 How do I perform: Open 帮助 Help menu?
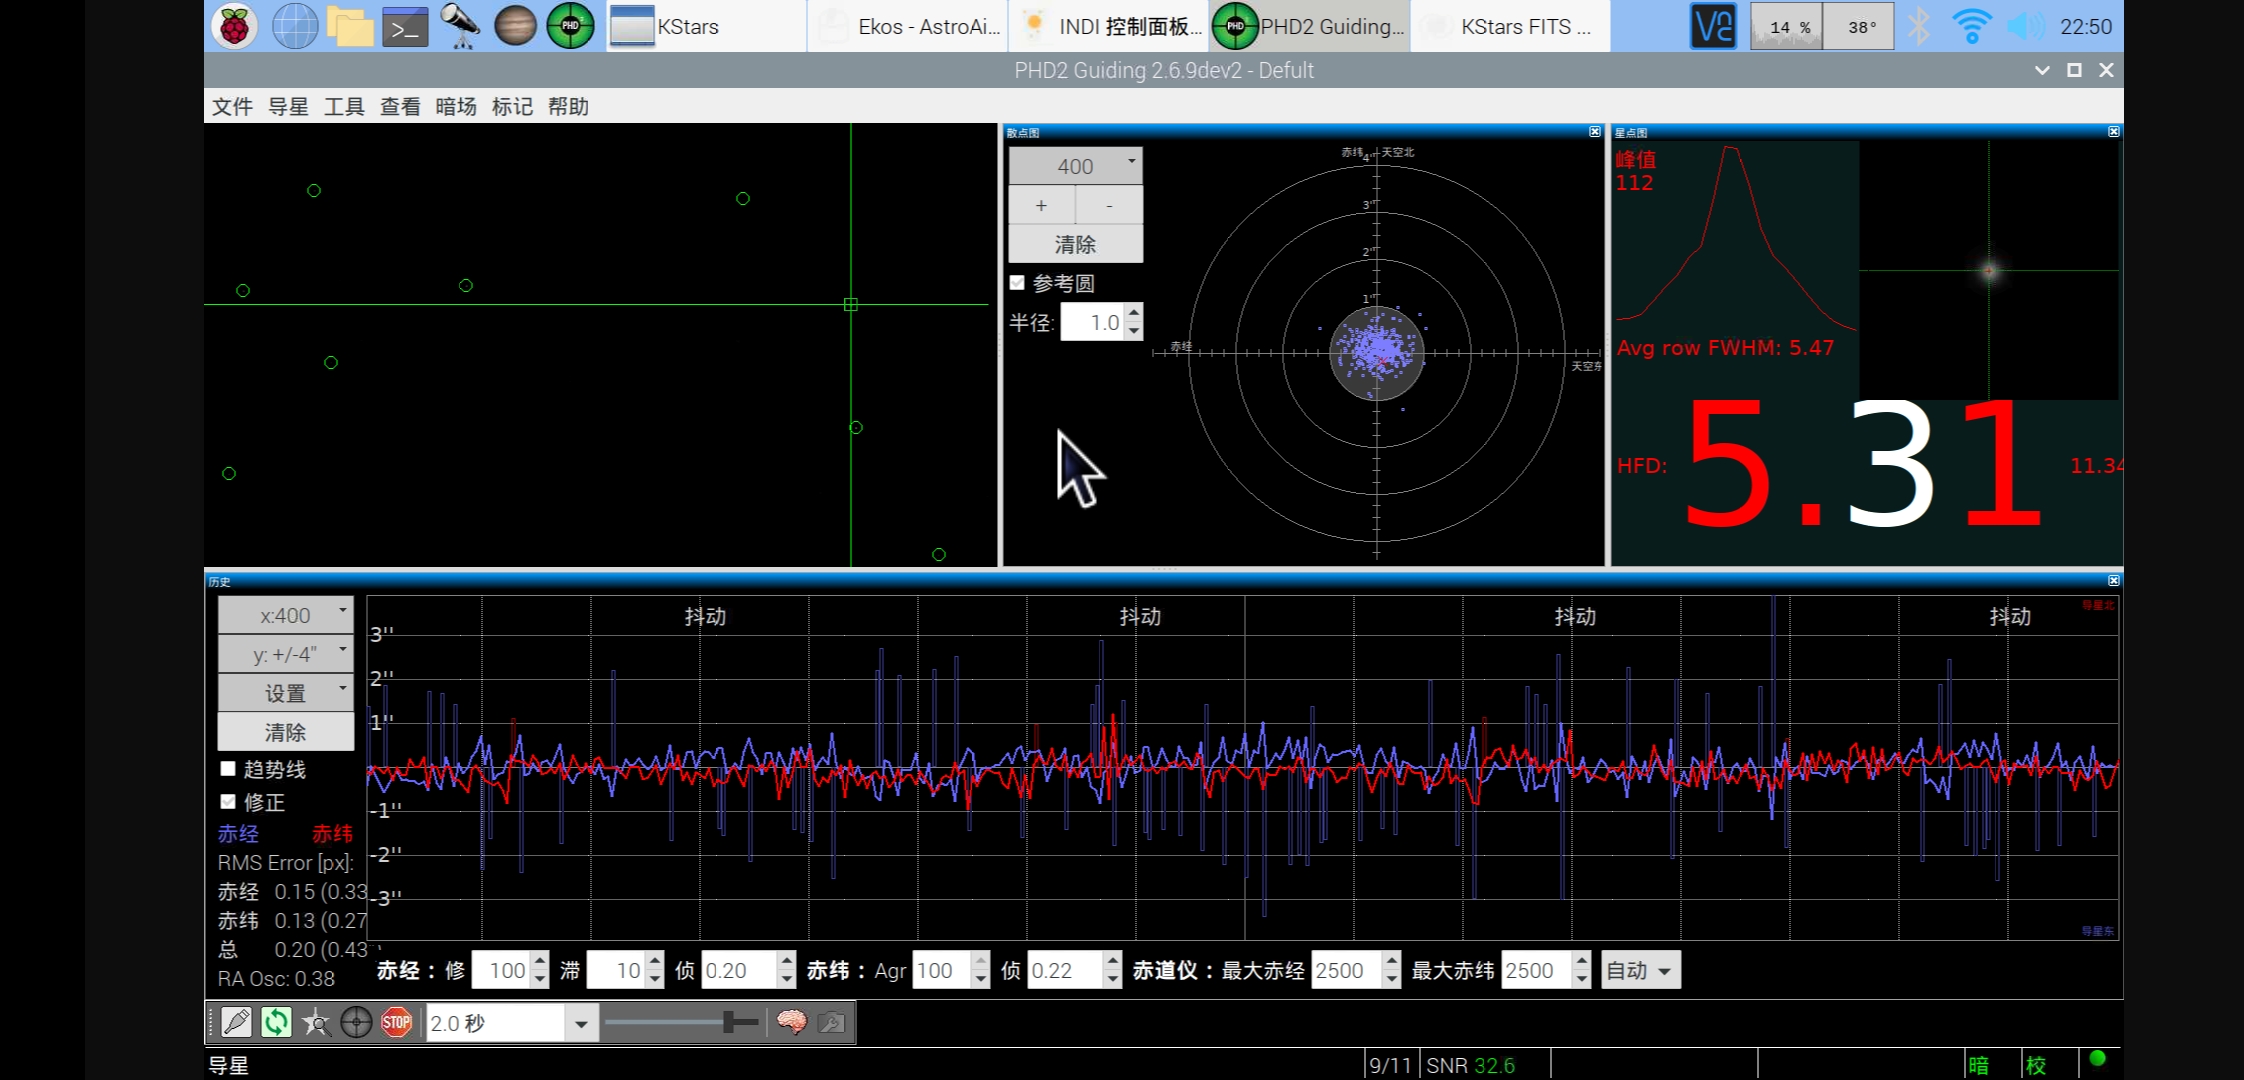pos(568,106)
